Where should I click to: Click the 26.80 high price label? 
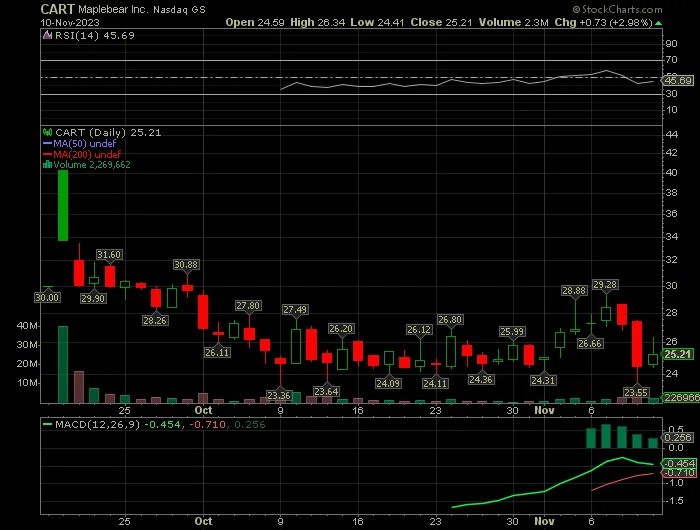450,320
